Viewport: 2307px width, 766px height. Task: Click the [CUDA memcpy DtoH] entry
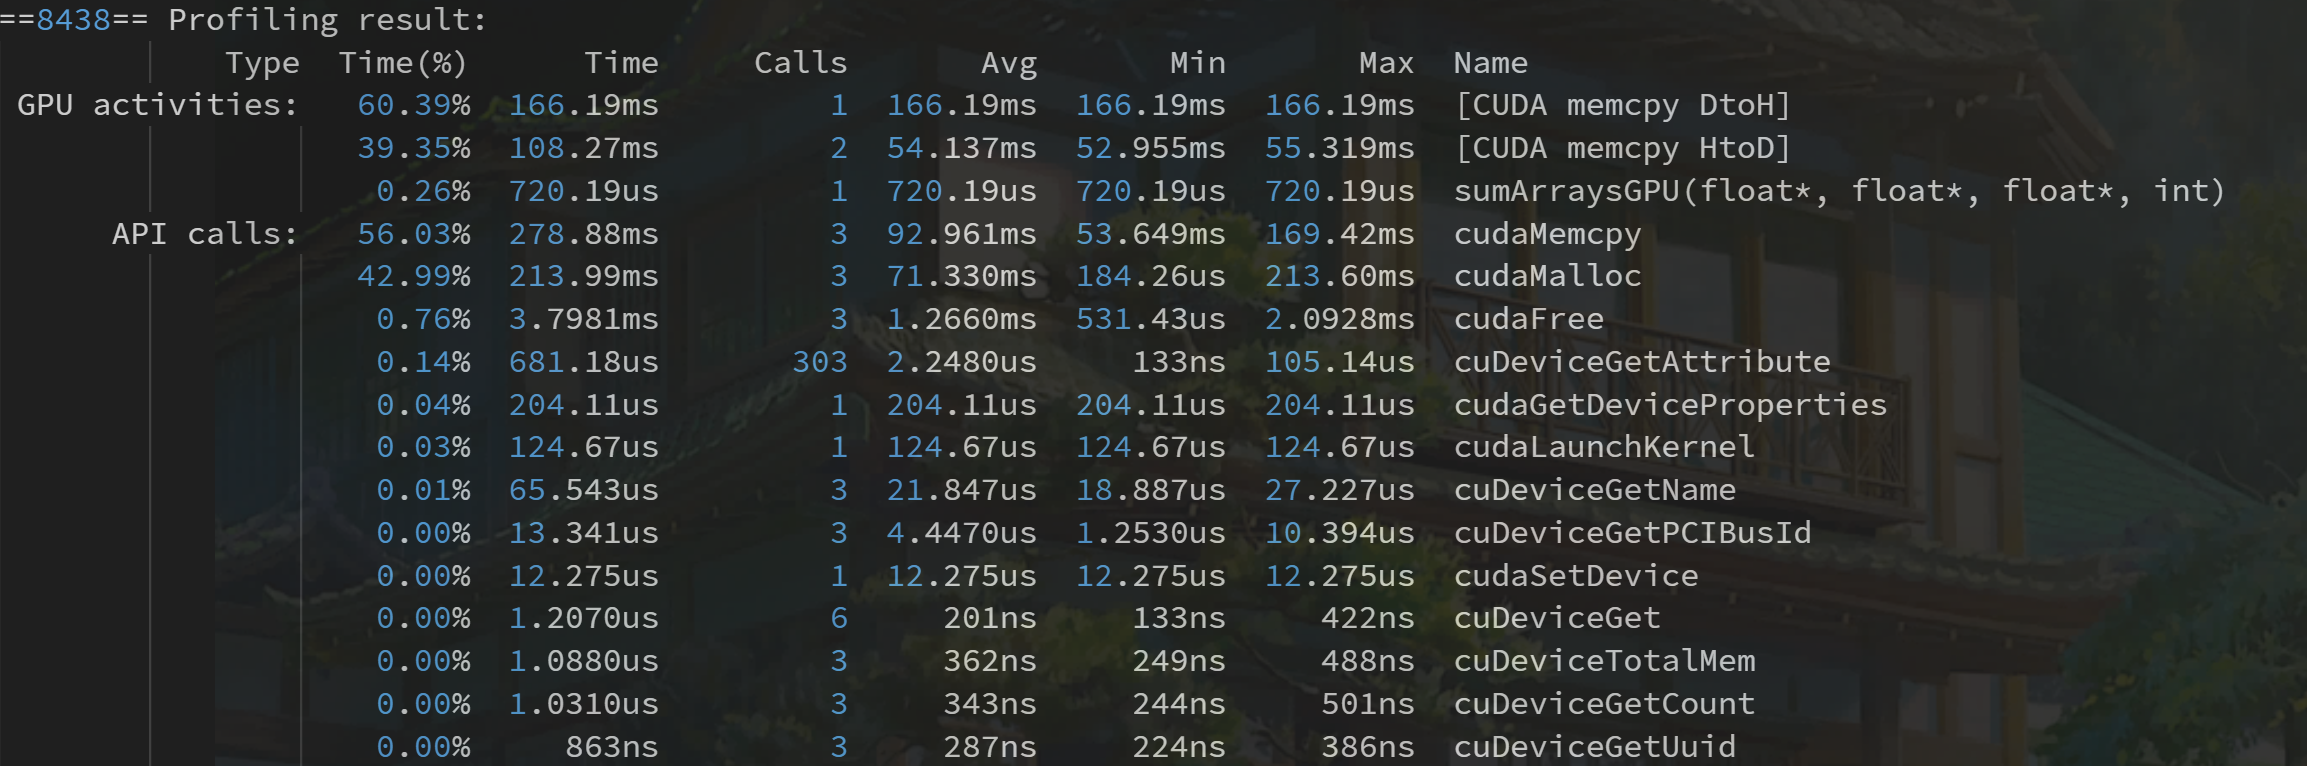(1622, 105)
